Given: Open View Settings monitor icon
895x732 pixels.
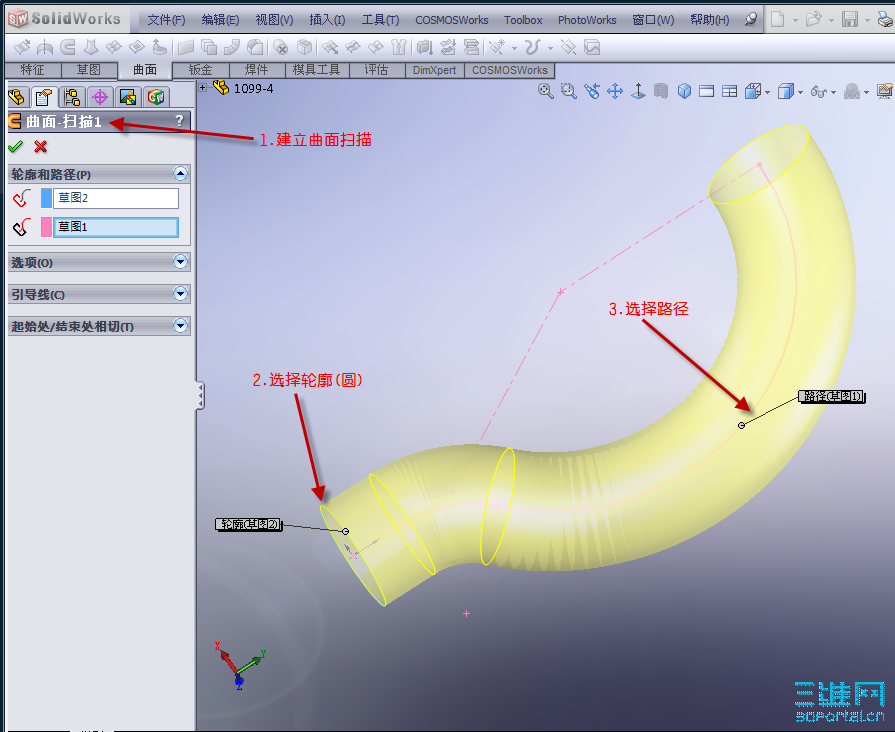Looking at the screenshot, I should [885, 91].
